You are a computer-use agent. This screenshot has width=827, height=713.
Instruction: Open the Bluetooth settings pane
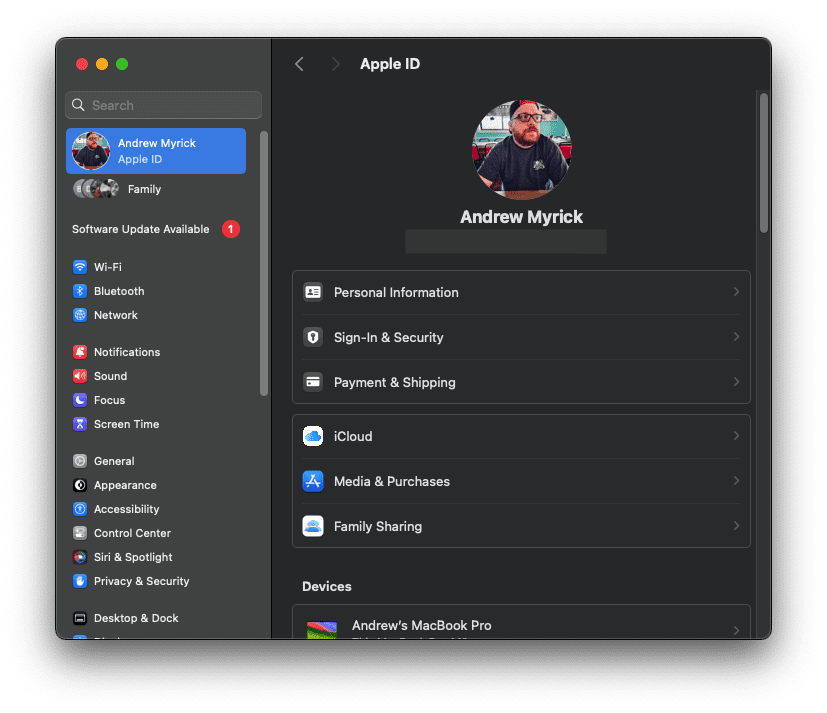click(156, 291)
